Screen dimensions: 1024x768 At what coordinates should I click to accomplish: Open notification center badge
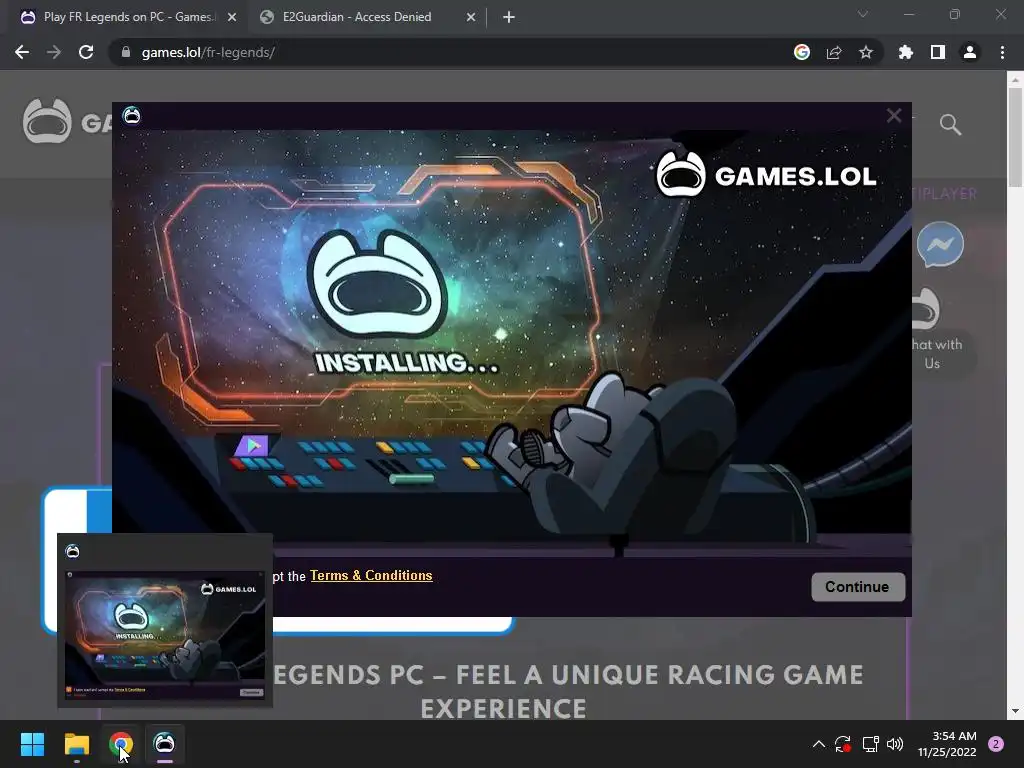coord(996,744)
